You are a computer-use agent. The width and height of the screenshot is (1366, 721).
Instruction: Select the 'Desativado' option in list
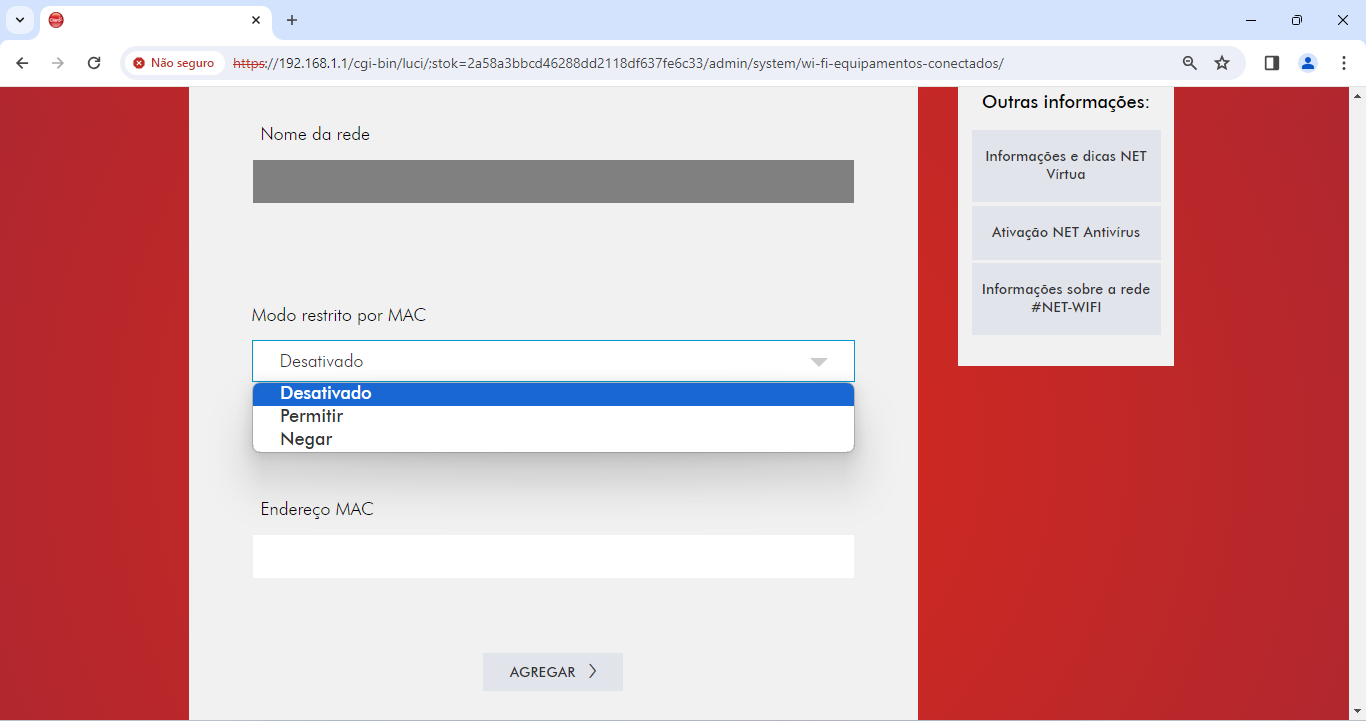click(326, 394)
